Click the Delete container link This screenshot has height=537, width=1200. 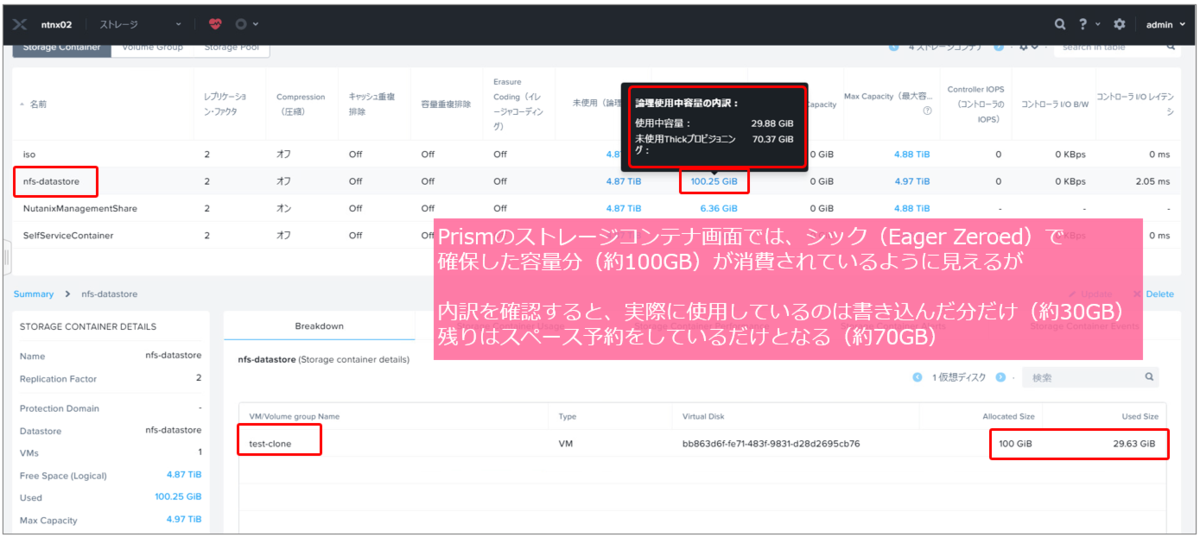pos(1160,294)
